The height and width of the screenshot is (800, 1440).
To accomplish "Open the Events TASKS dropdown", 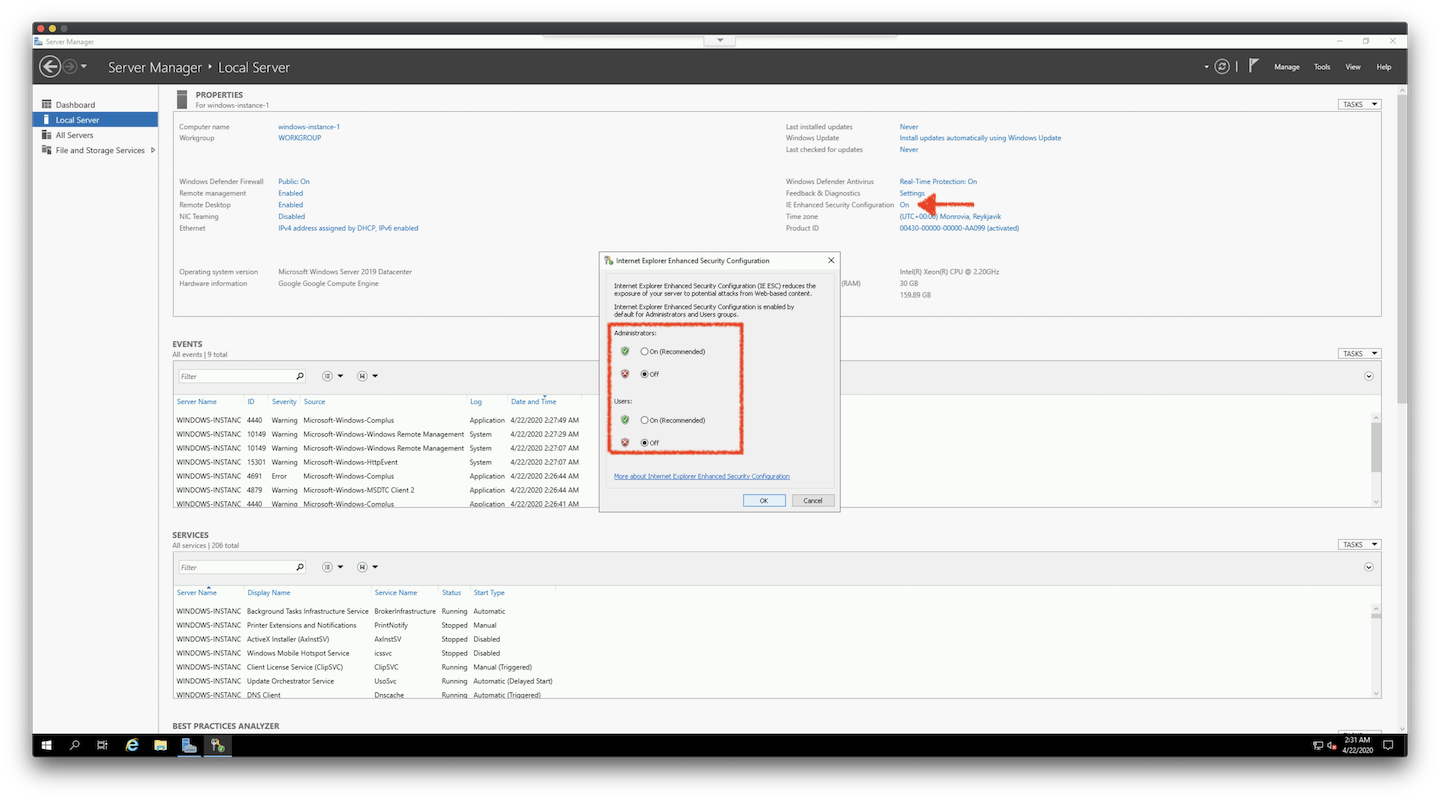I will pyautogui.click(x=1359, y=353).
